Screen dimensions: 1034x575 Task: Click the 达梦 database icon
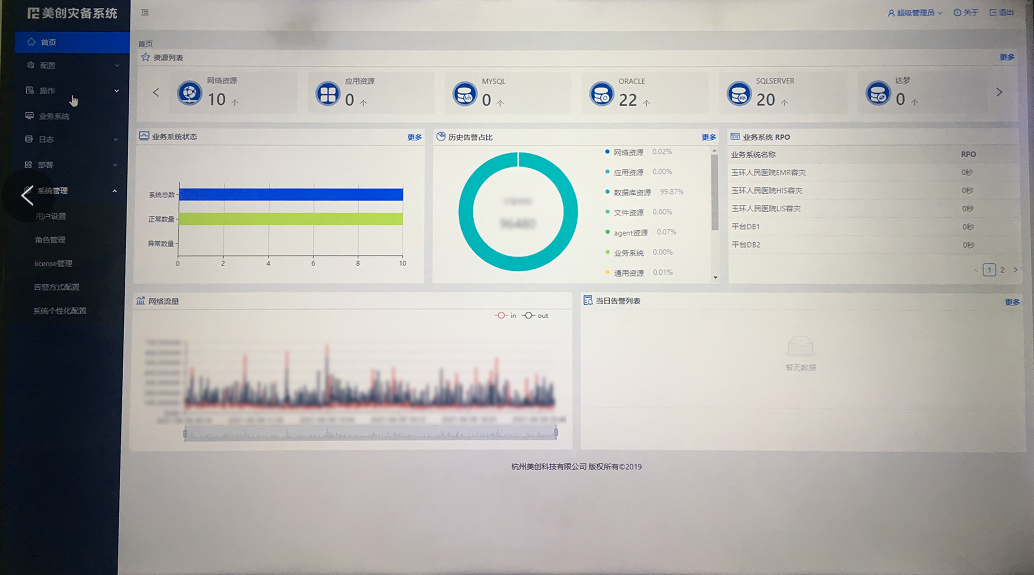coord(877,94)
